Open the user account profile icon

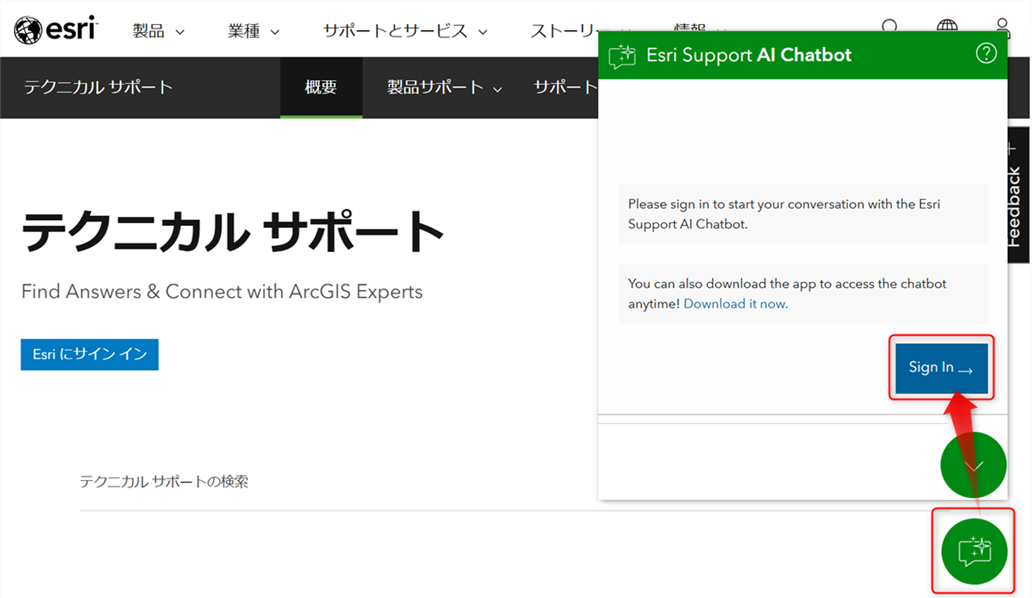pos(1002,26)
